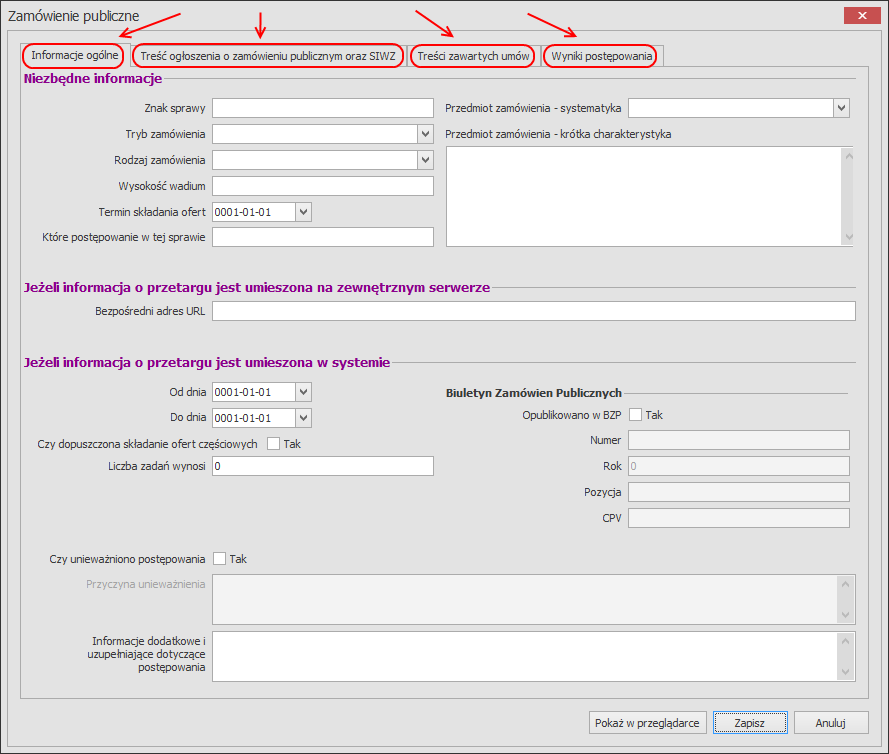The height and width of the screenshot is (754, 889).
Task: Click the Zapisz button
Action: click(x=750, y=723)
